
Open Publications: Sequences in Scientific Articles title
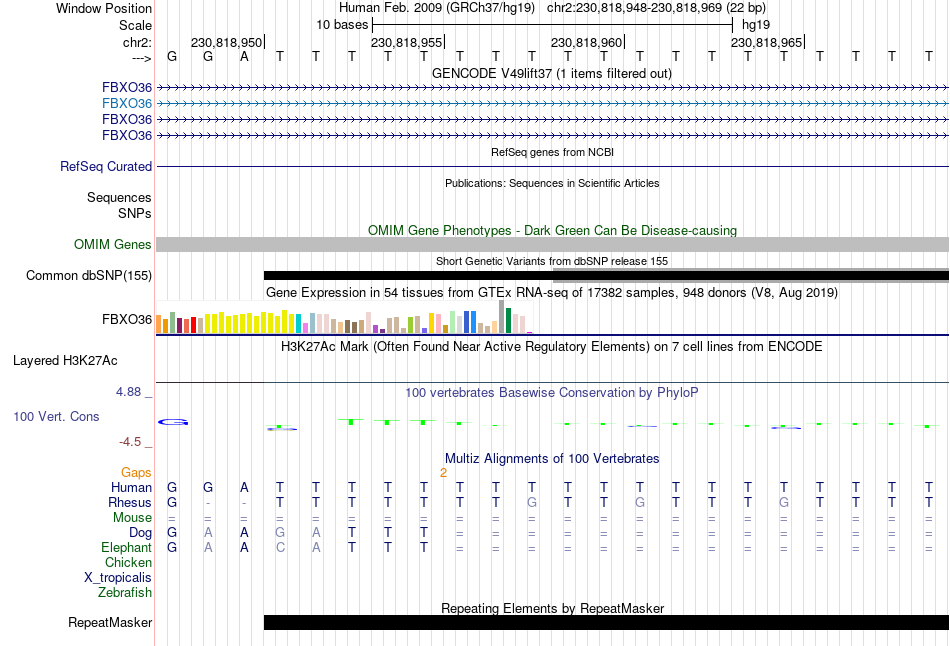552,183
